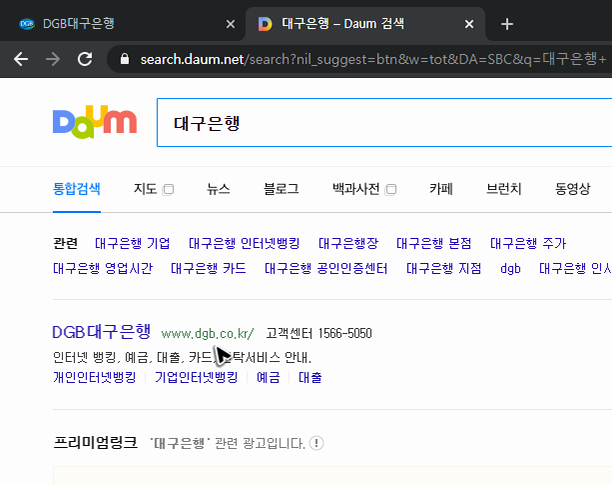Open the 지도 search tab

(x=145, y=189)
